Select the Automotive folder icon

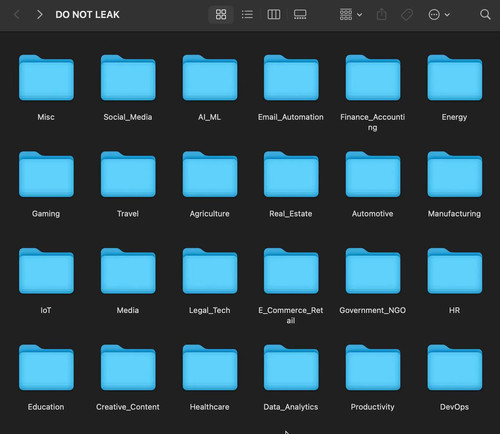373,174
